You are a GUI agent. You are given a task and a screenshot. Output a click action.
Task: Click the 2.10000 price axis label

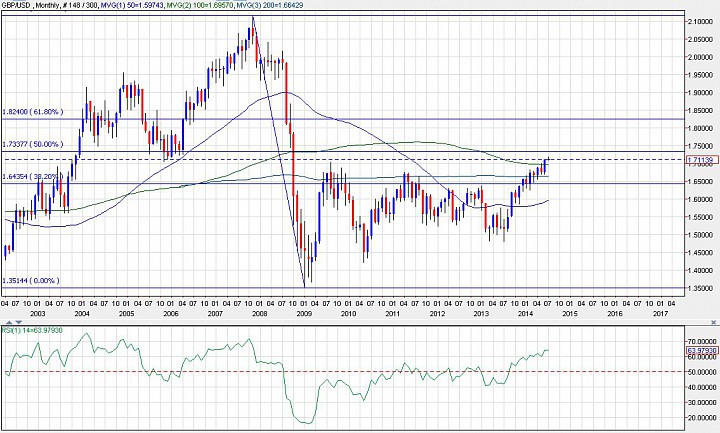pos(700,22)
